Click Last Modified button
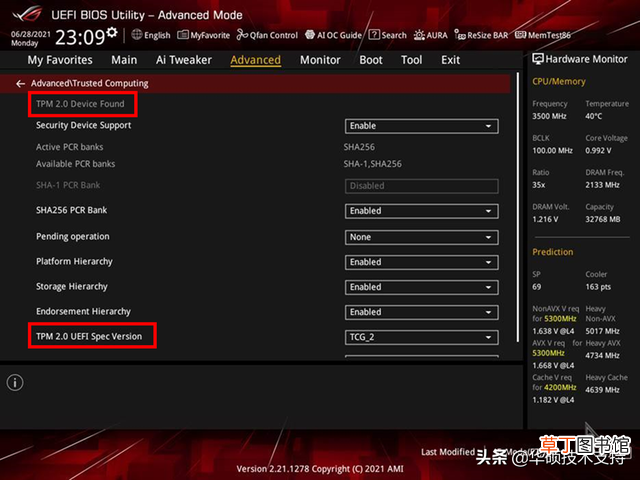The width and height of the screenshot is (640, 480). pos(448,452)
